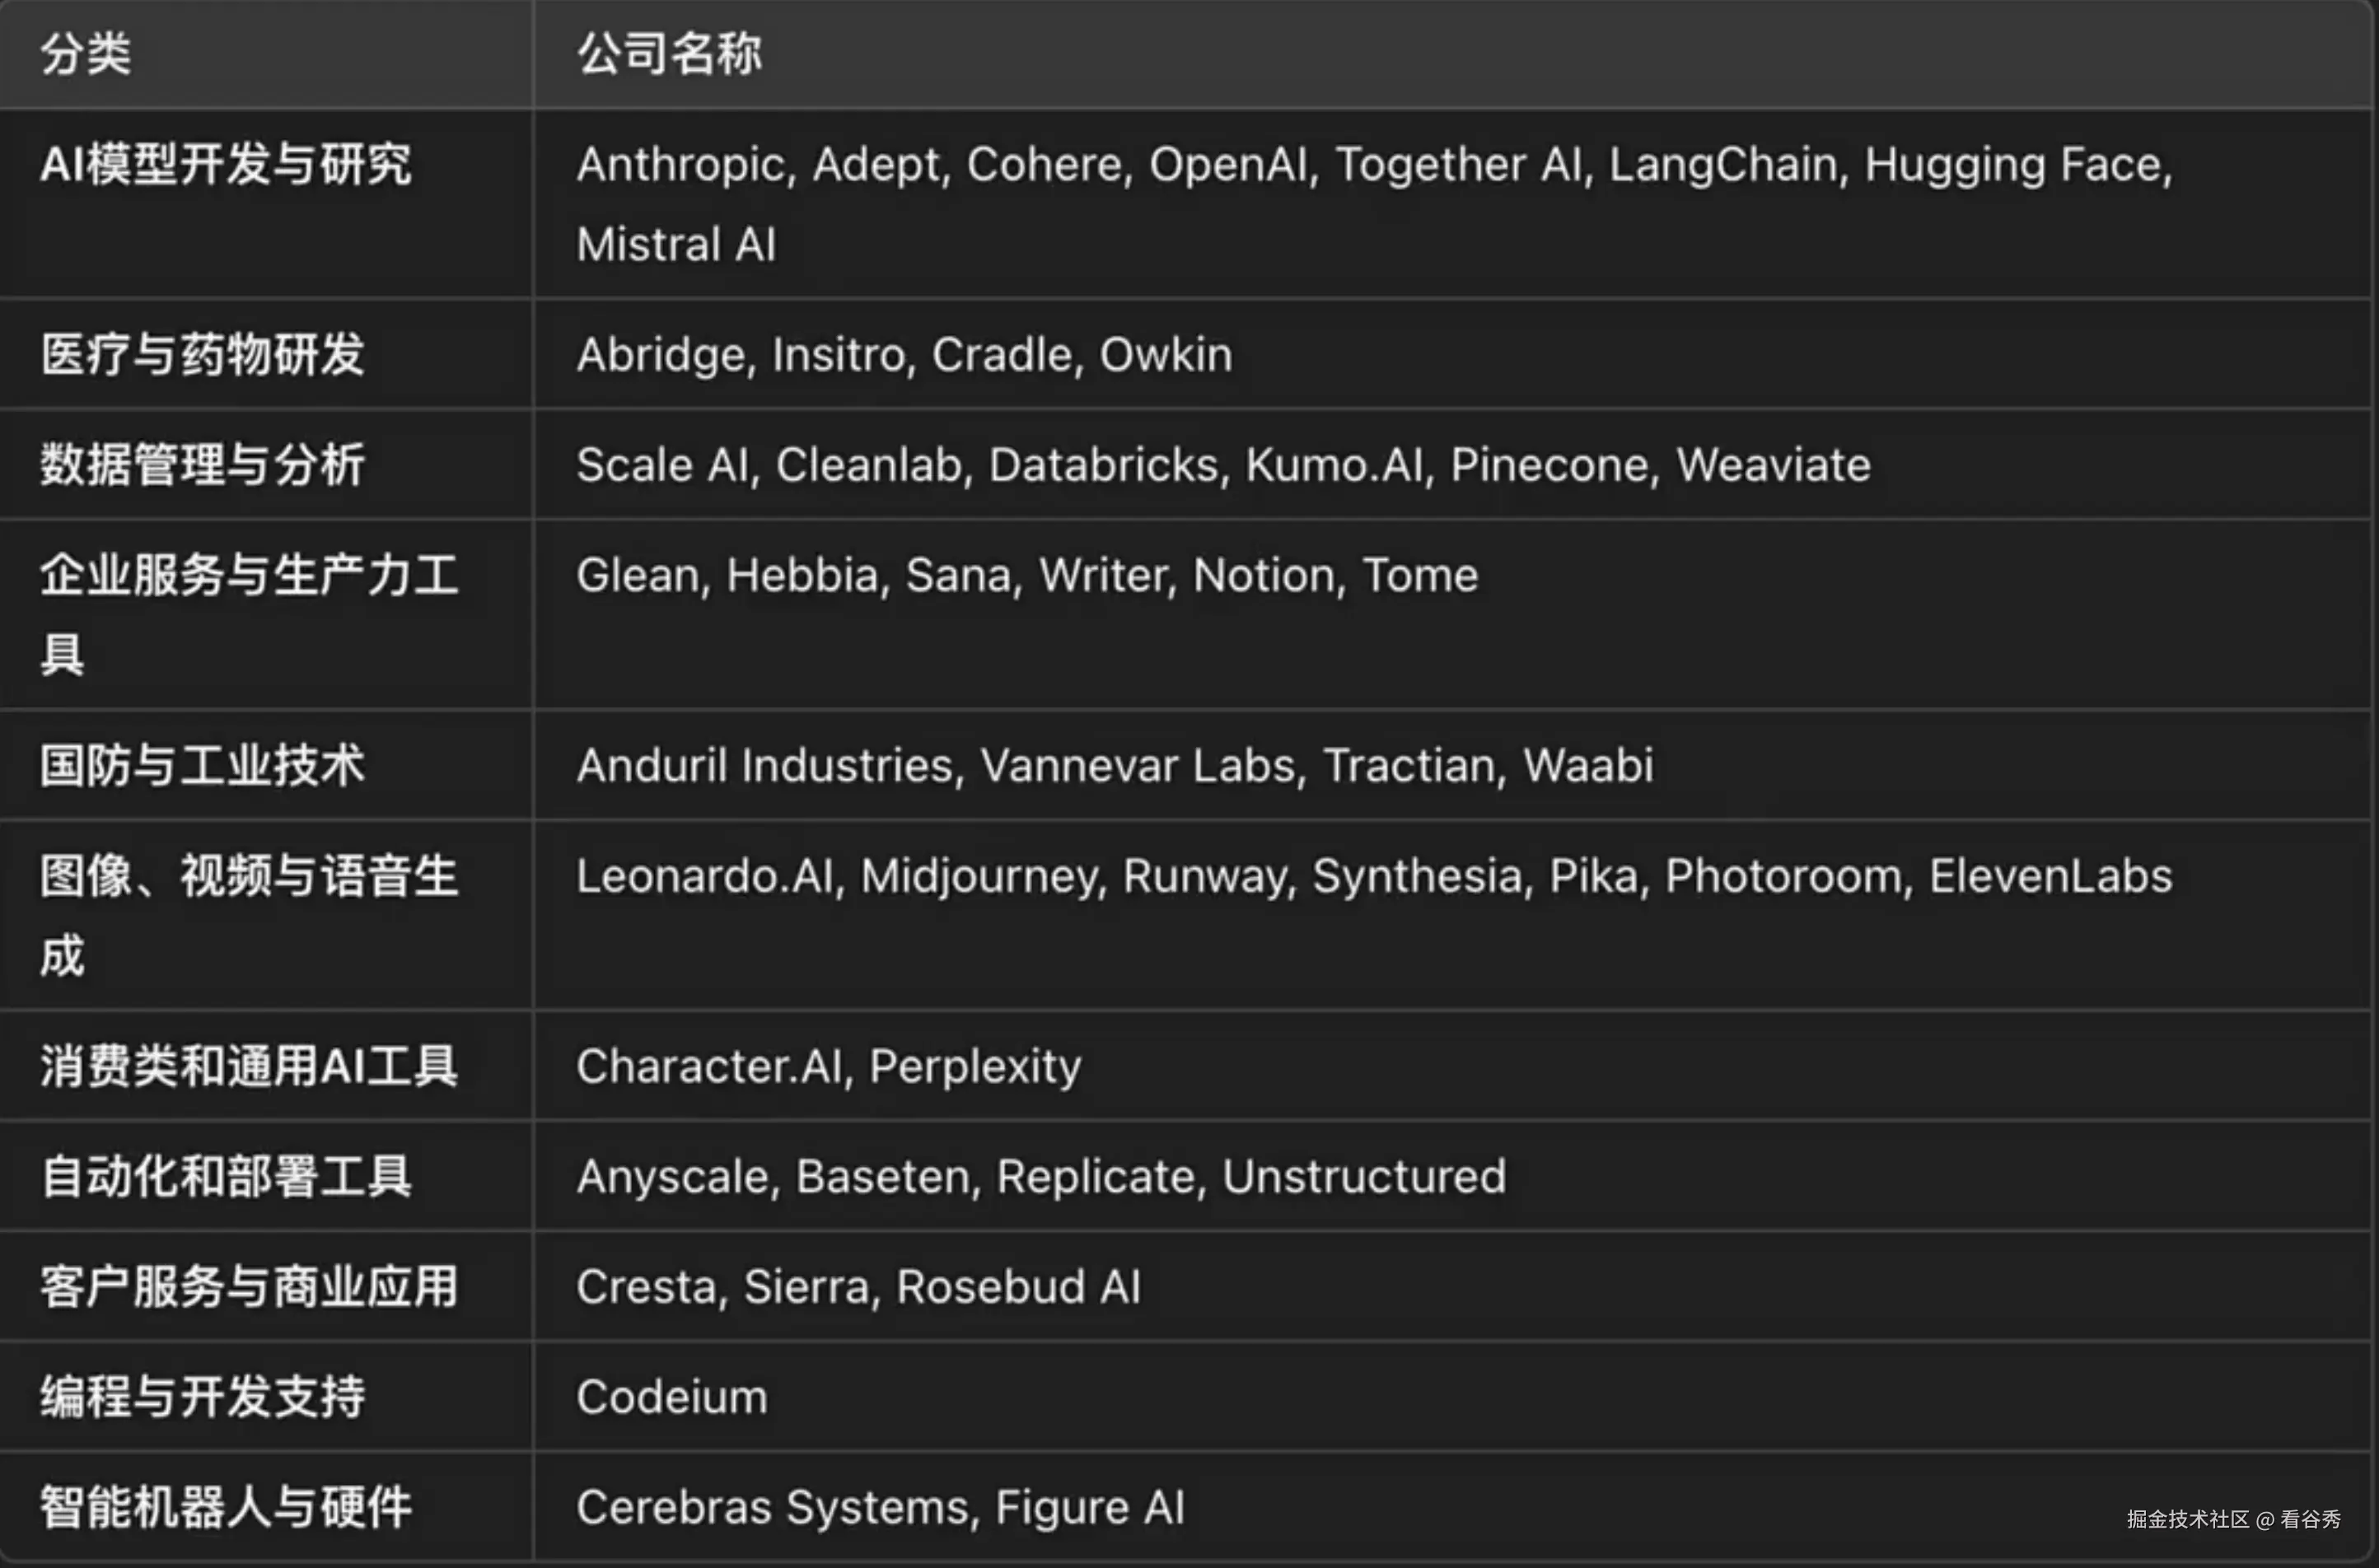This screenshot has width=2379, height=1568.
Task: Click the 掘金技术社区 watermark text
Action: [x=2187, y=1519]
